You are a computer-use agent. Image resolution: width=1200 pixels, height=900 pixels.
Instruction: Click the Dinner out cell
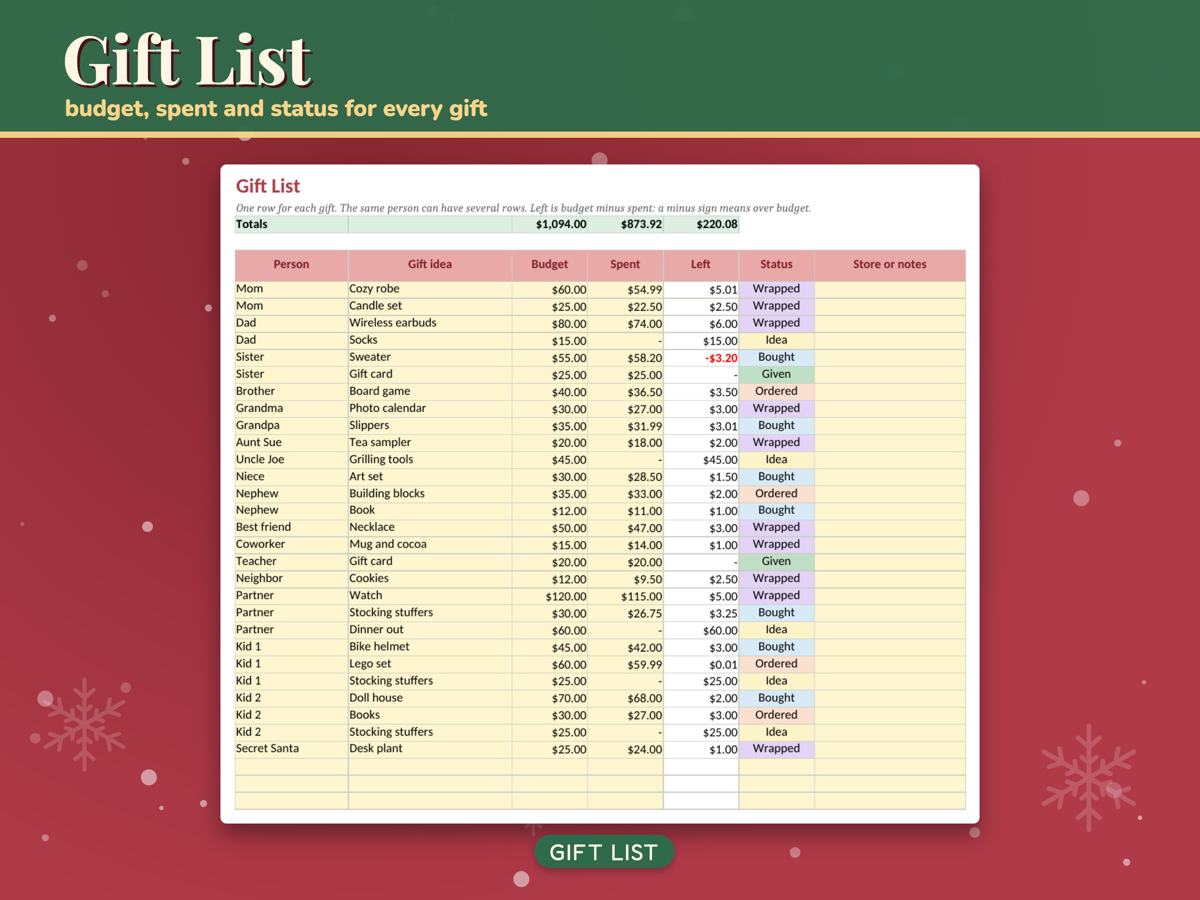tap(430, 629)
